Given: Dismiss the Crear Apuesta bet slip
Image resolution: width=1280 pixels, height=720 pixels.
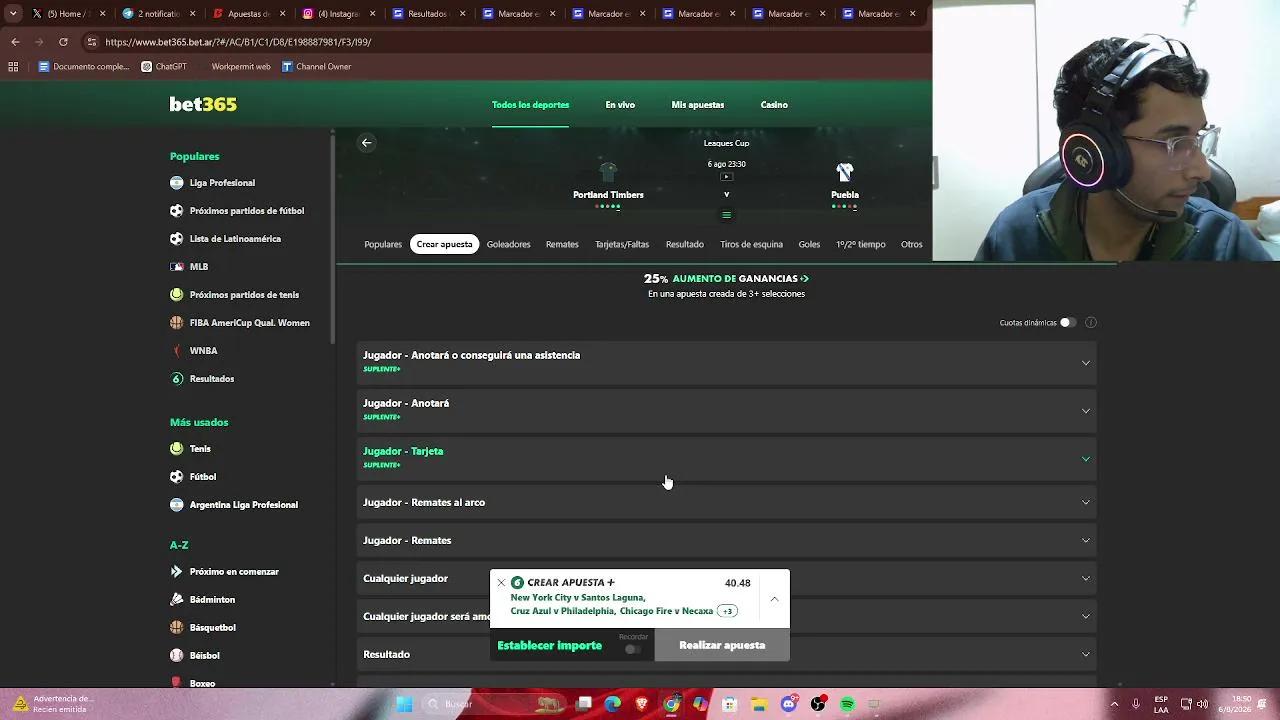Looking at the screenshot, I should point(501,583).
